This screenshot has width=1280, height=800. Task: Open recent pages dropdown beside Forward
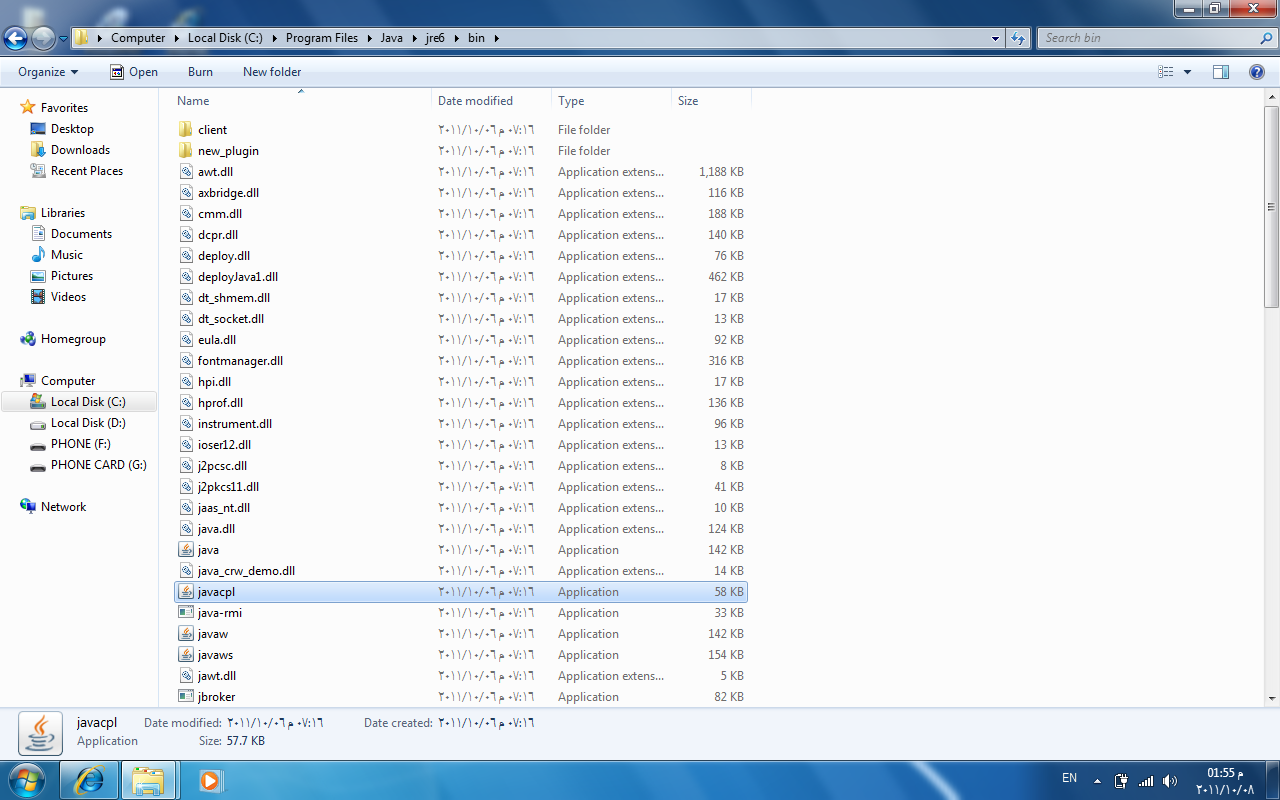click(64, 39)
